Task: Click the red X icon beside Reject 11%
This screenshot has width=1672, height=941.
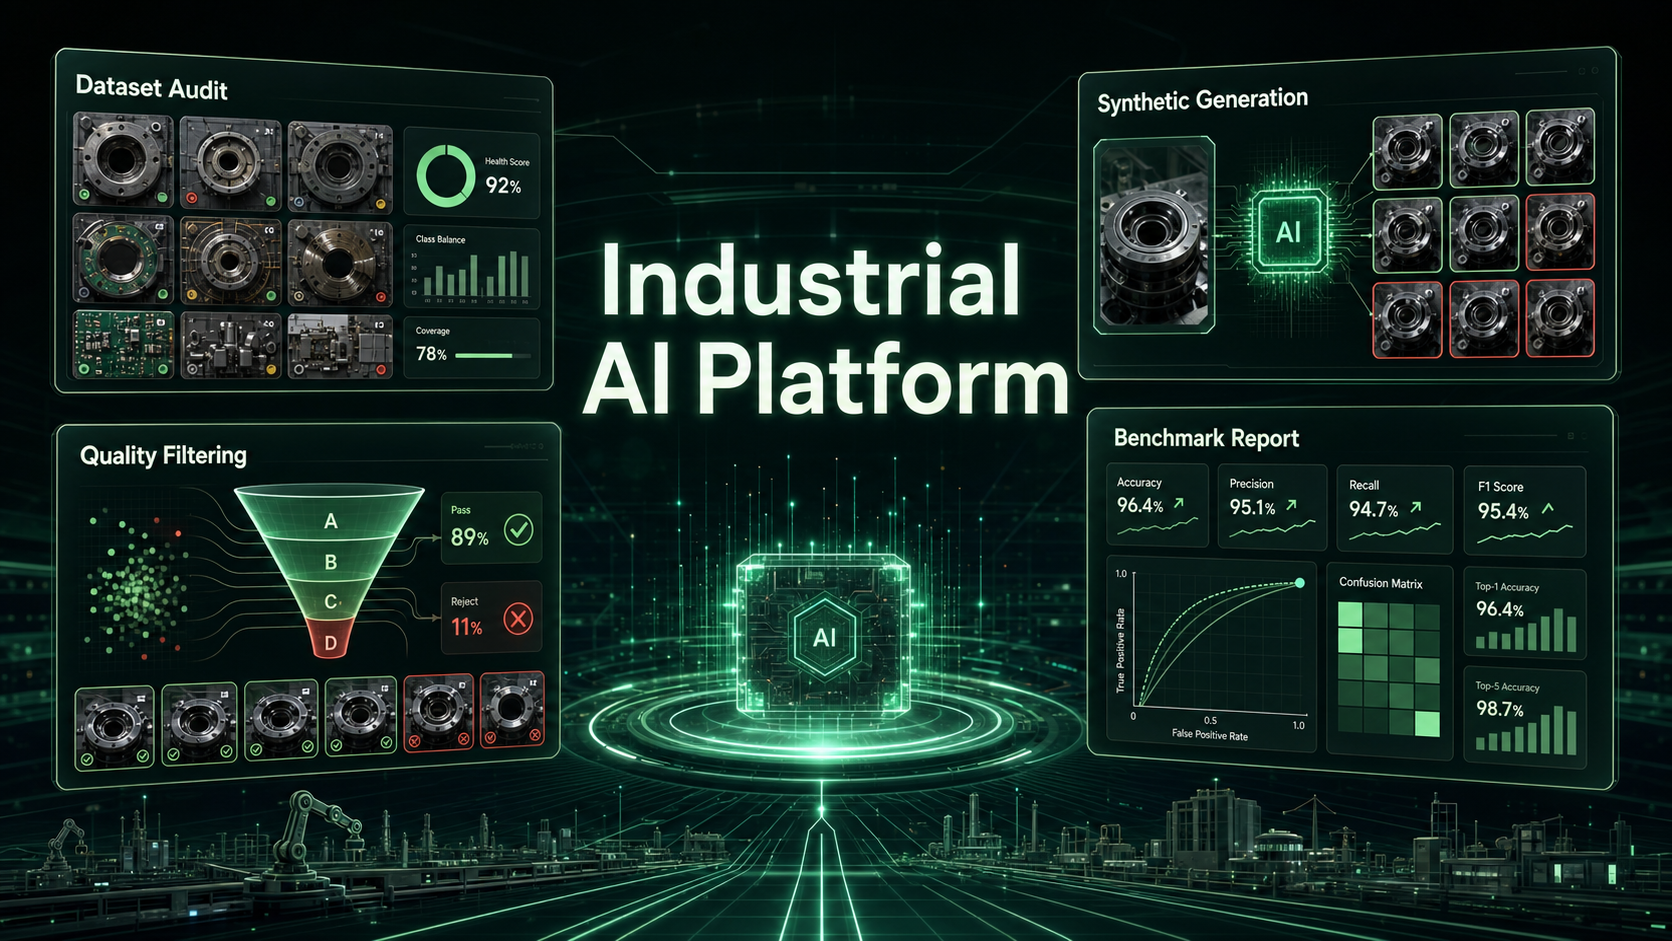Action: [x=518, y=619]
